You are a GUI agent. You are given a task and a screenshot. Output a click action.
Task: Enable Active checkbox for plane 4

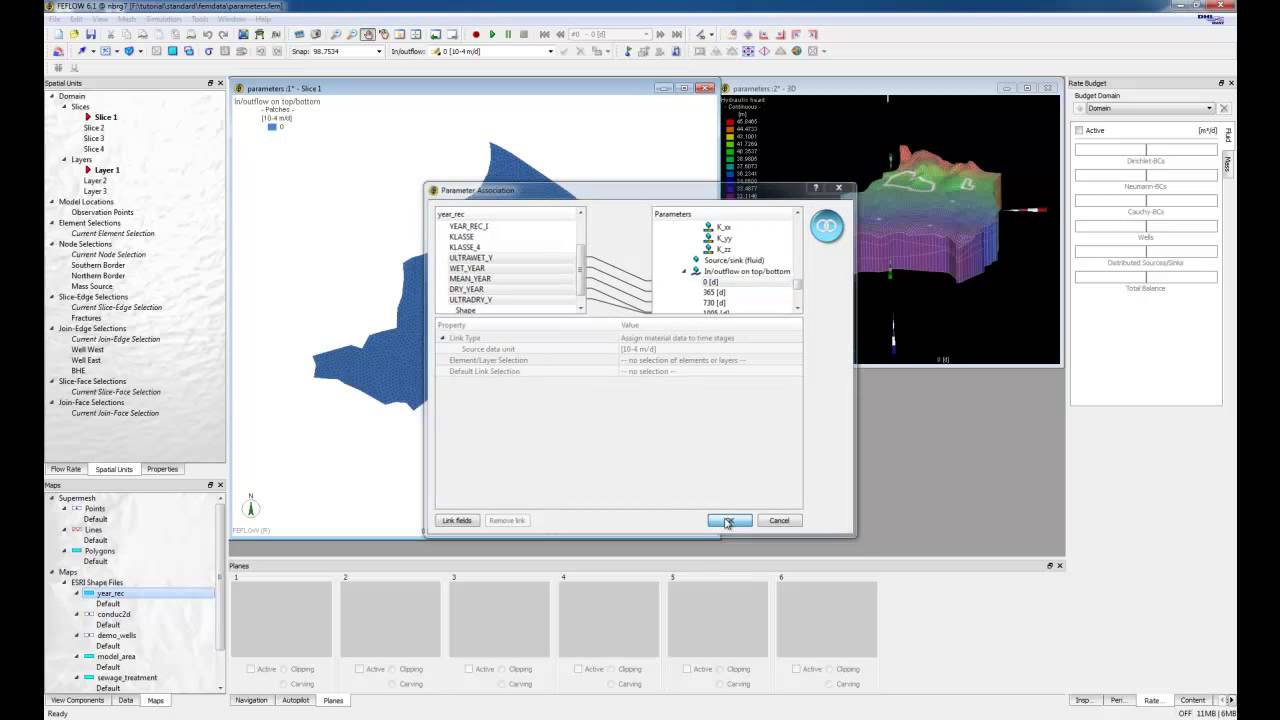(579, 669)
